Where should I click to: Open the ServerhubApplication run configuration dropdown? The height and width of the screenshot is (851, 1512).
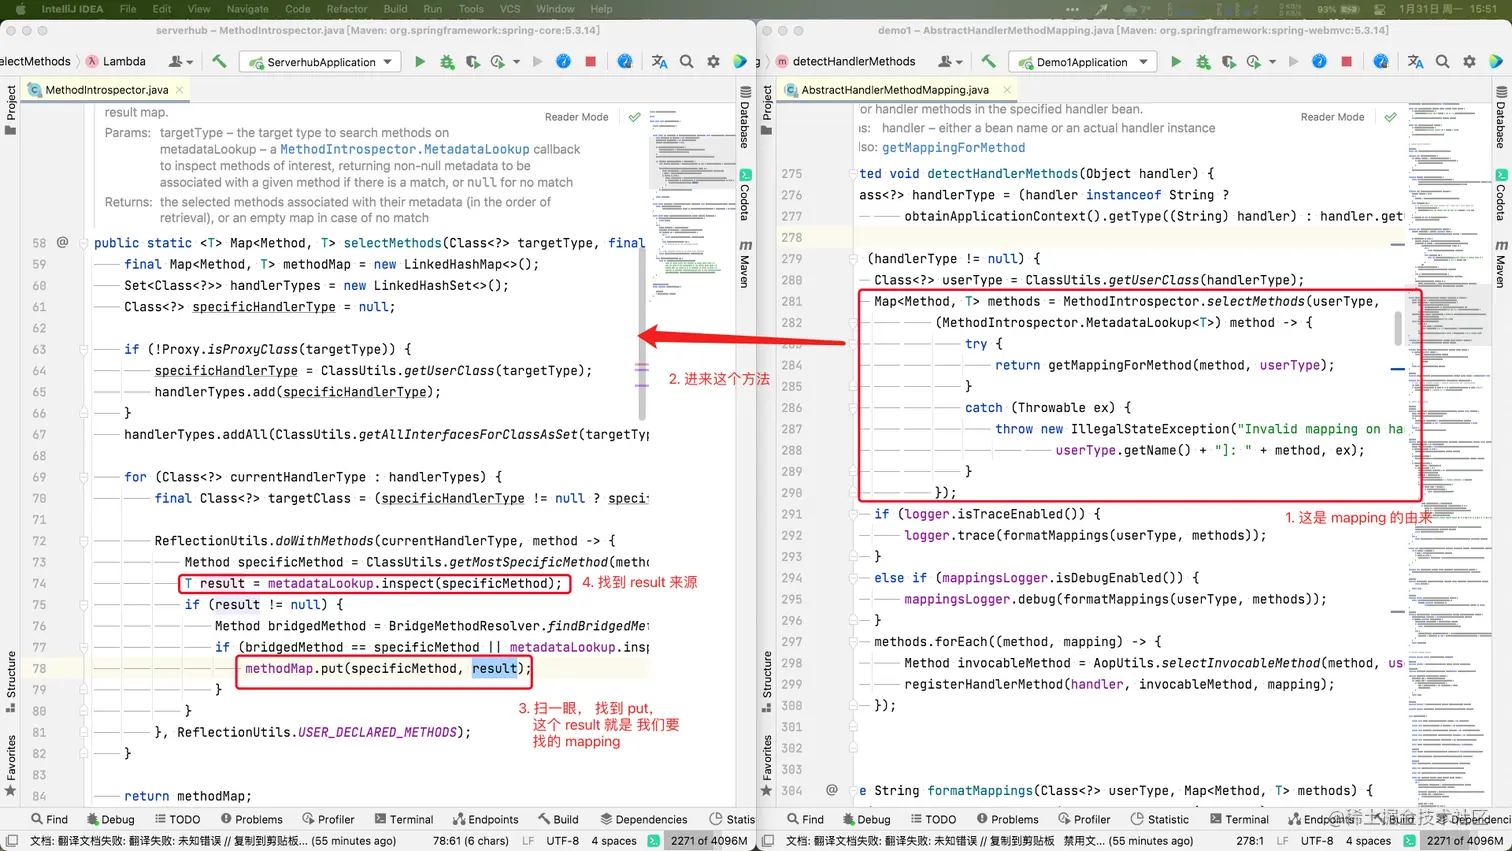click(x=321, y=62)
